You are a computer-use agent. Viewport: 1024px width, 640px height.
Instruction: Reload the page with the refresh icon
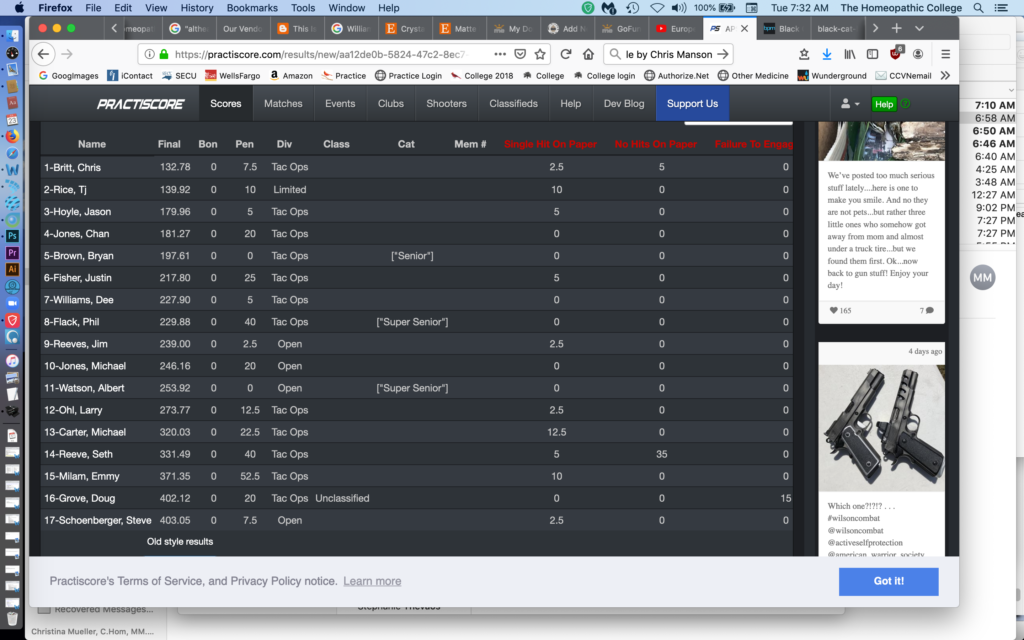tap(566, 54)
